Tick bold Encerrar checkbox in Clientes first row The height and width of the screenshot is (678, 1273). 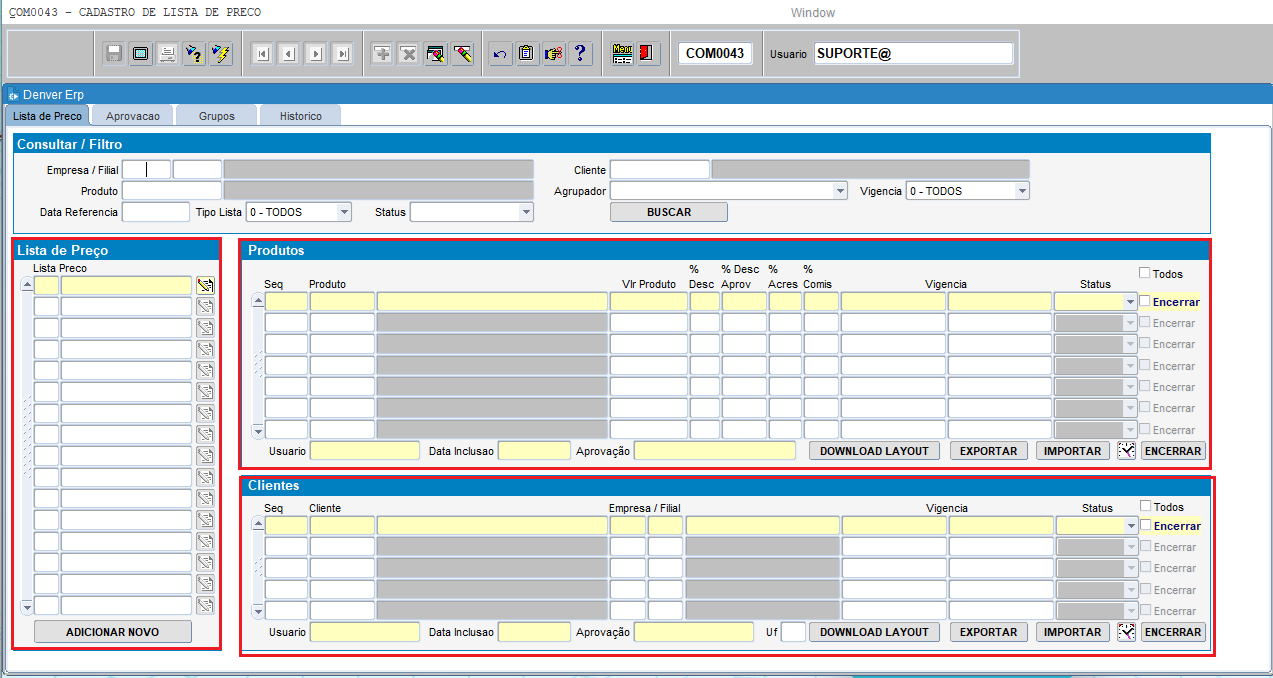point(1146,525)
